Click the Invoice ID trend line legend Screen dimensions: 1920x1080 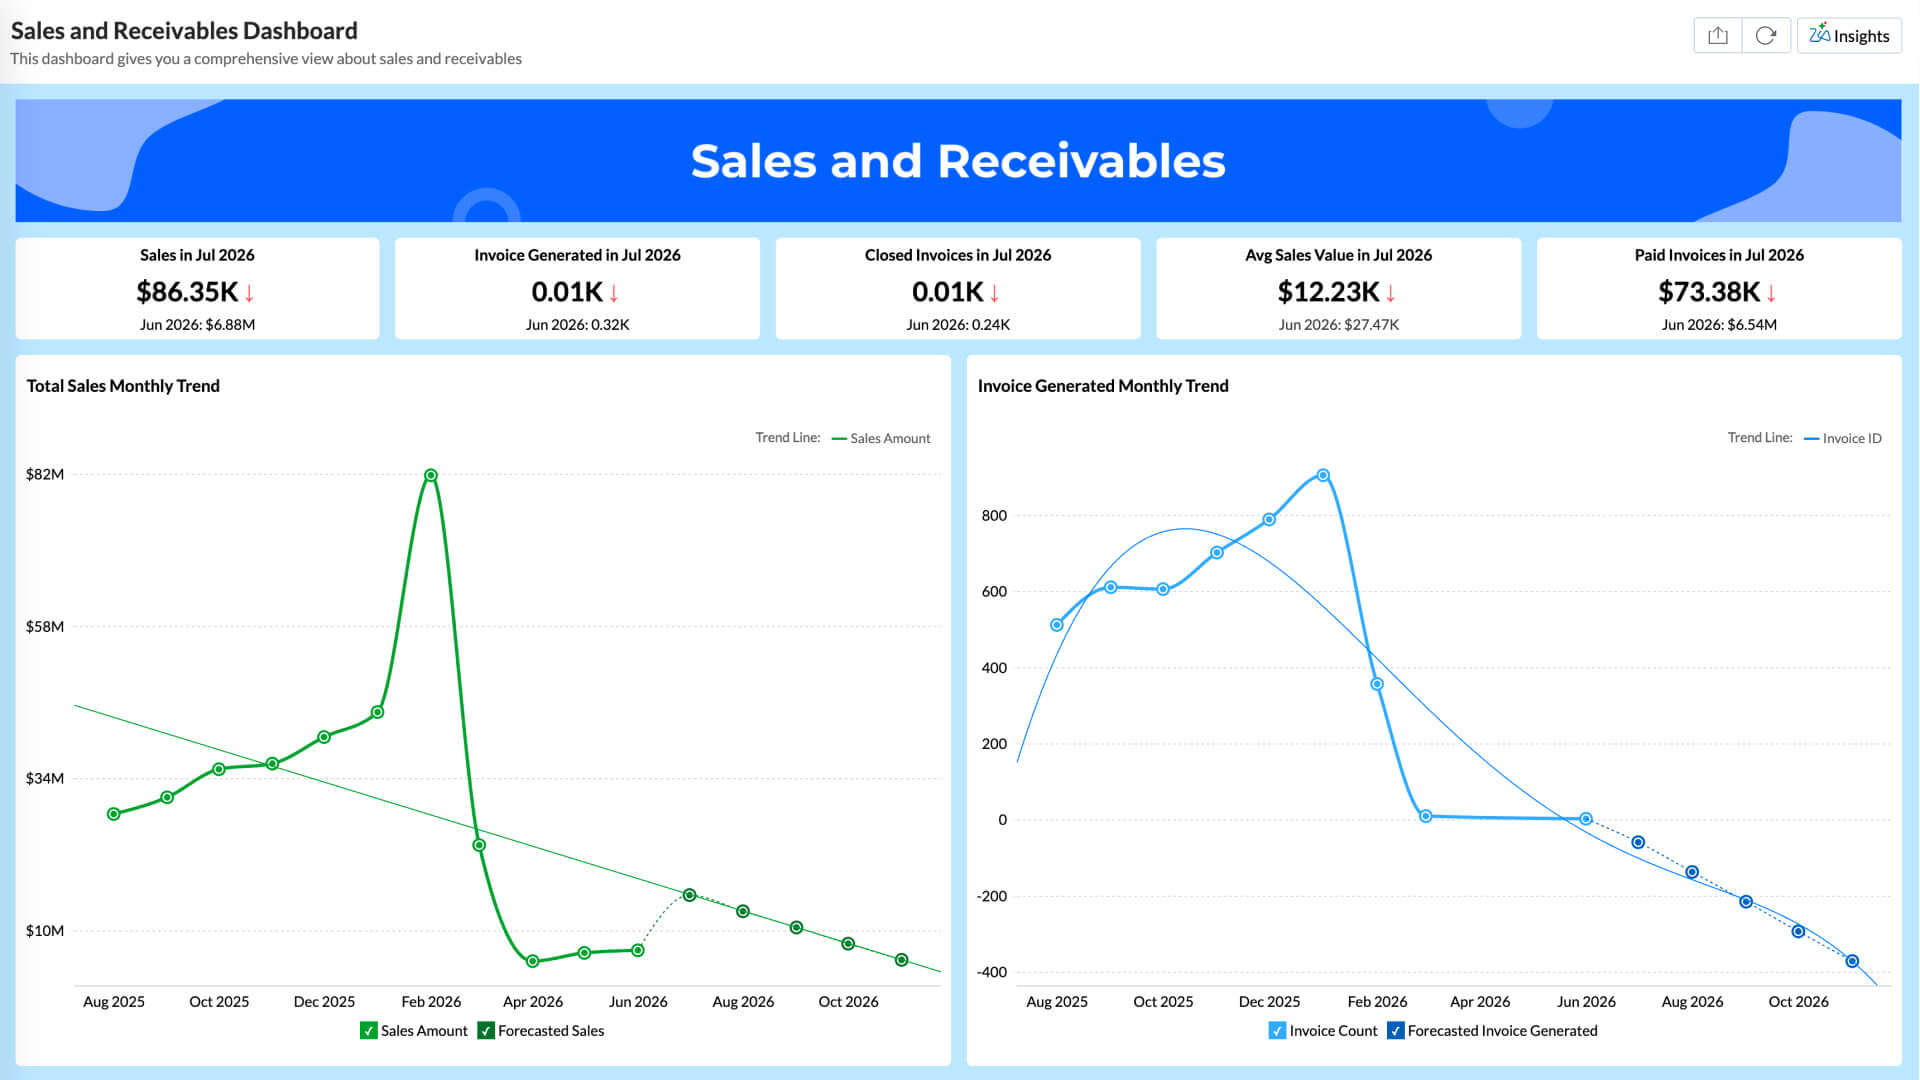pyautogui.click(x=1842, y=438)
